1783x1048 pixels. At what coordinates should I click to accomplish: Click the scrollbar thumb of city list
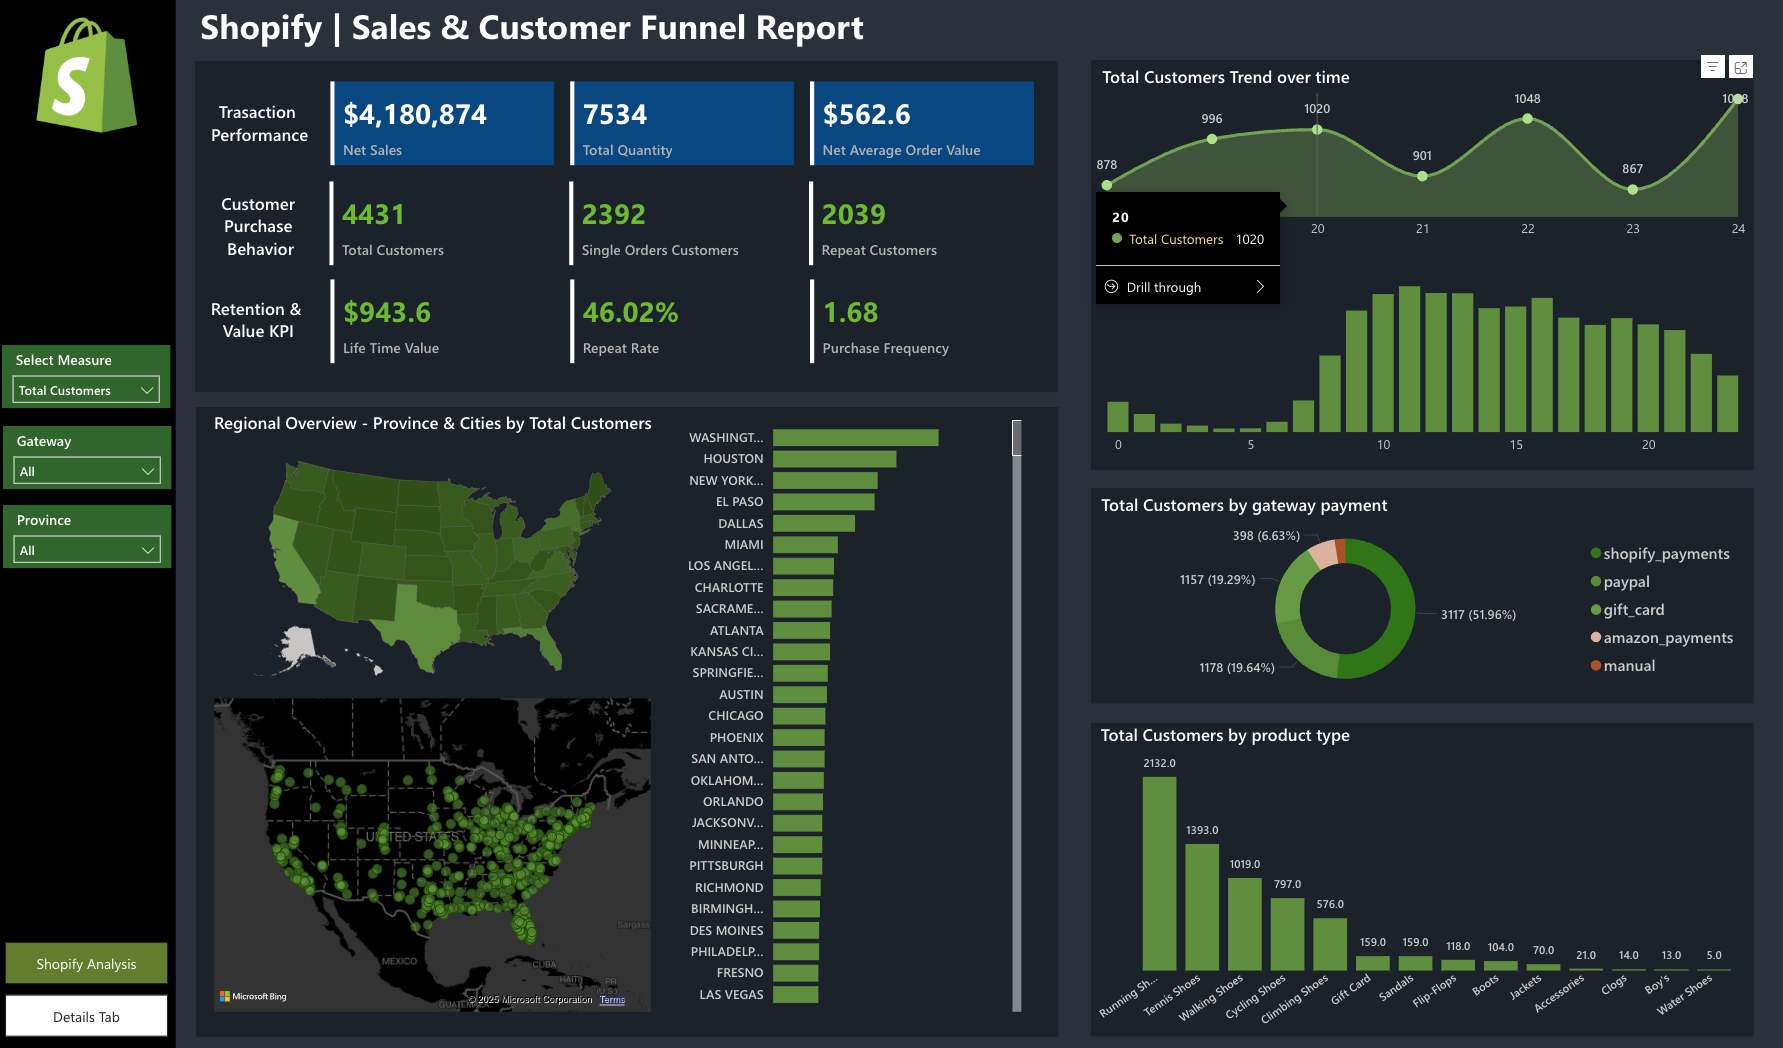click(1017, 438)
